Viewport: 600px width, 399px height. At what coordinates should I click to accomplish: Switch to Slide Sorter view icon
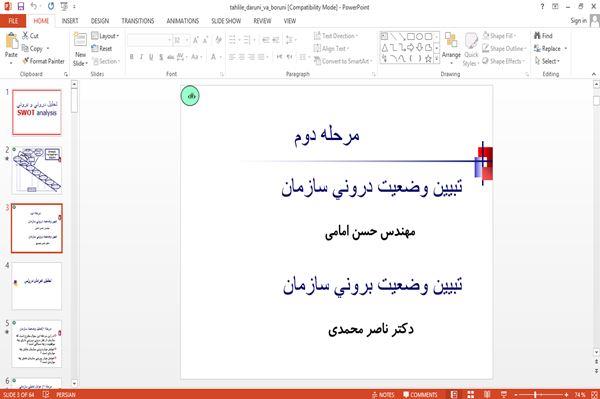coord(471,394)
